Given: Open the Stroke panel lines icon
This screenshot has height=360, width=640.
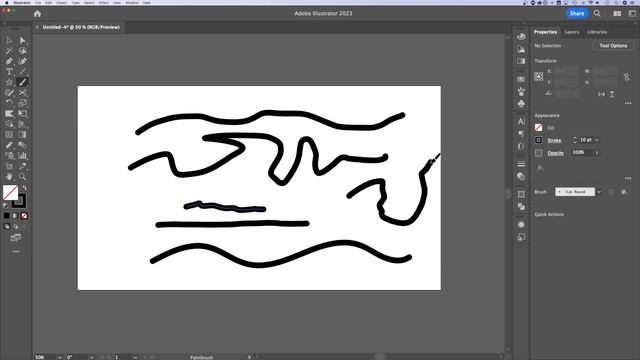Looking at the screenshot, I should (521, 164).
